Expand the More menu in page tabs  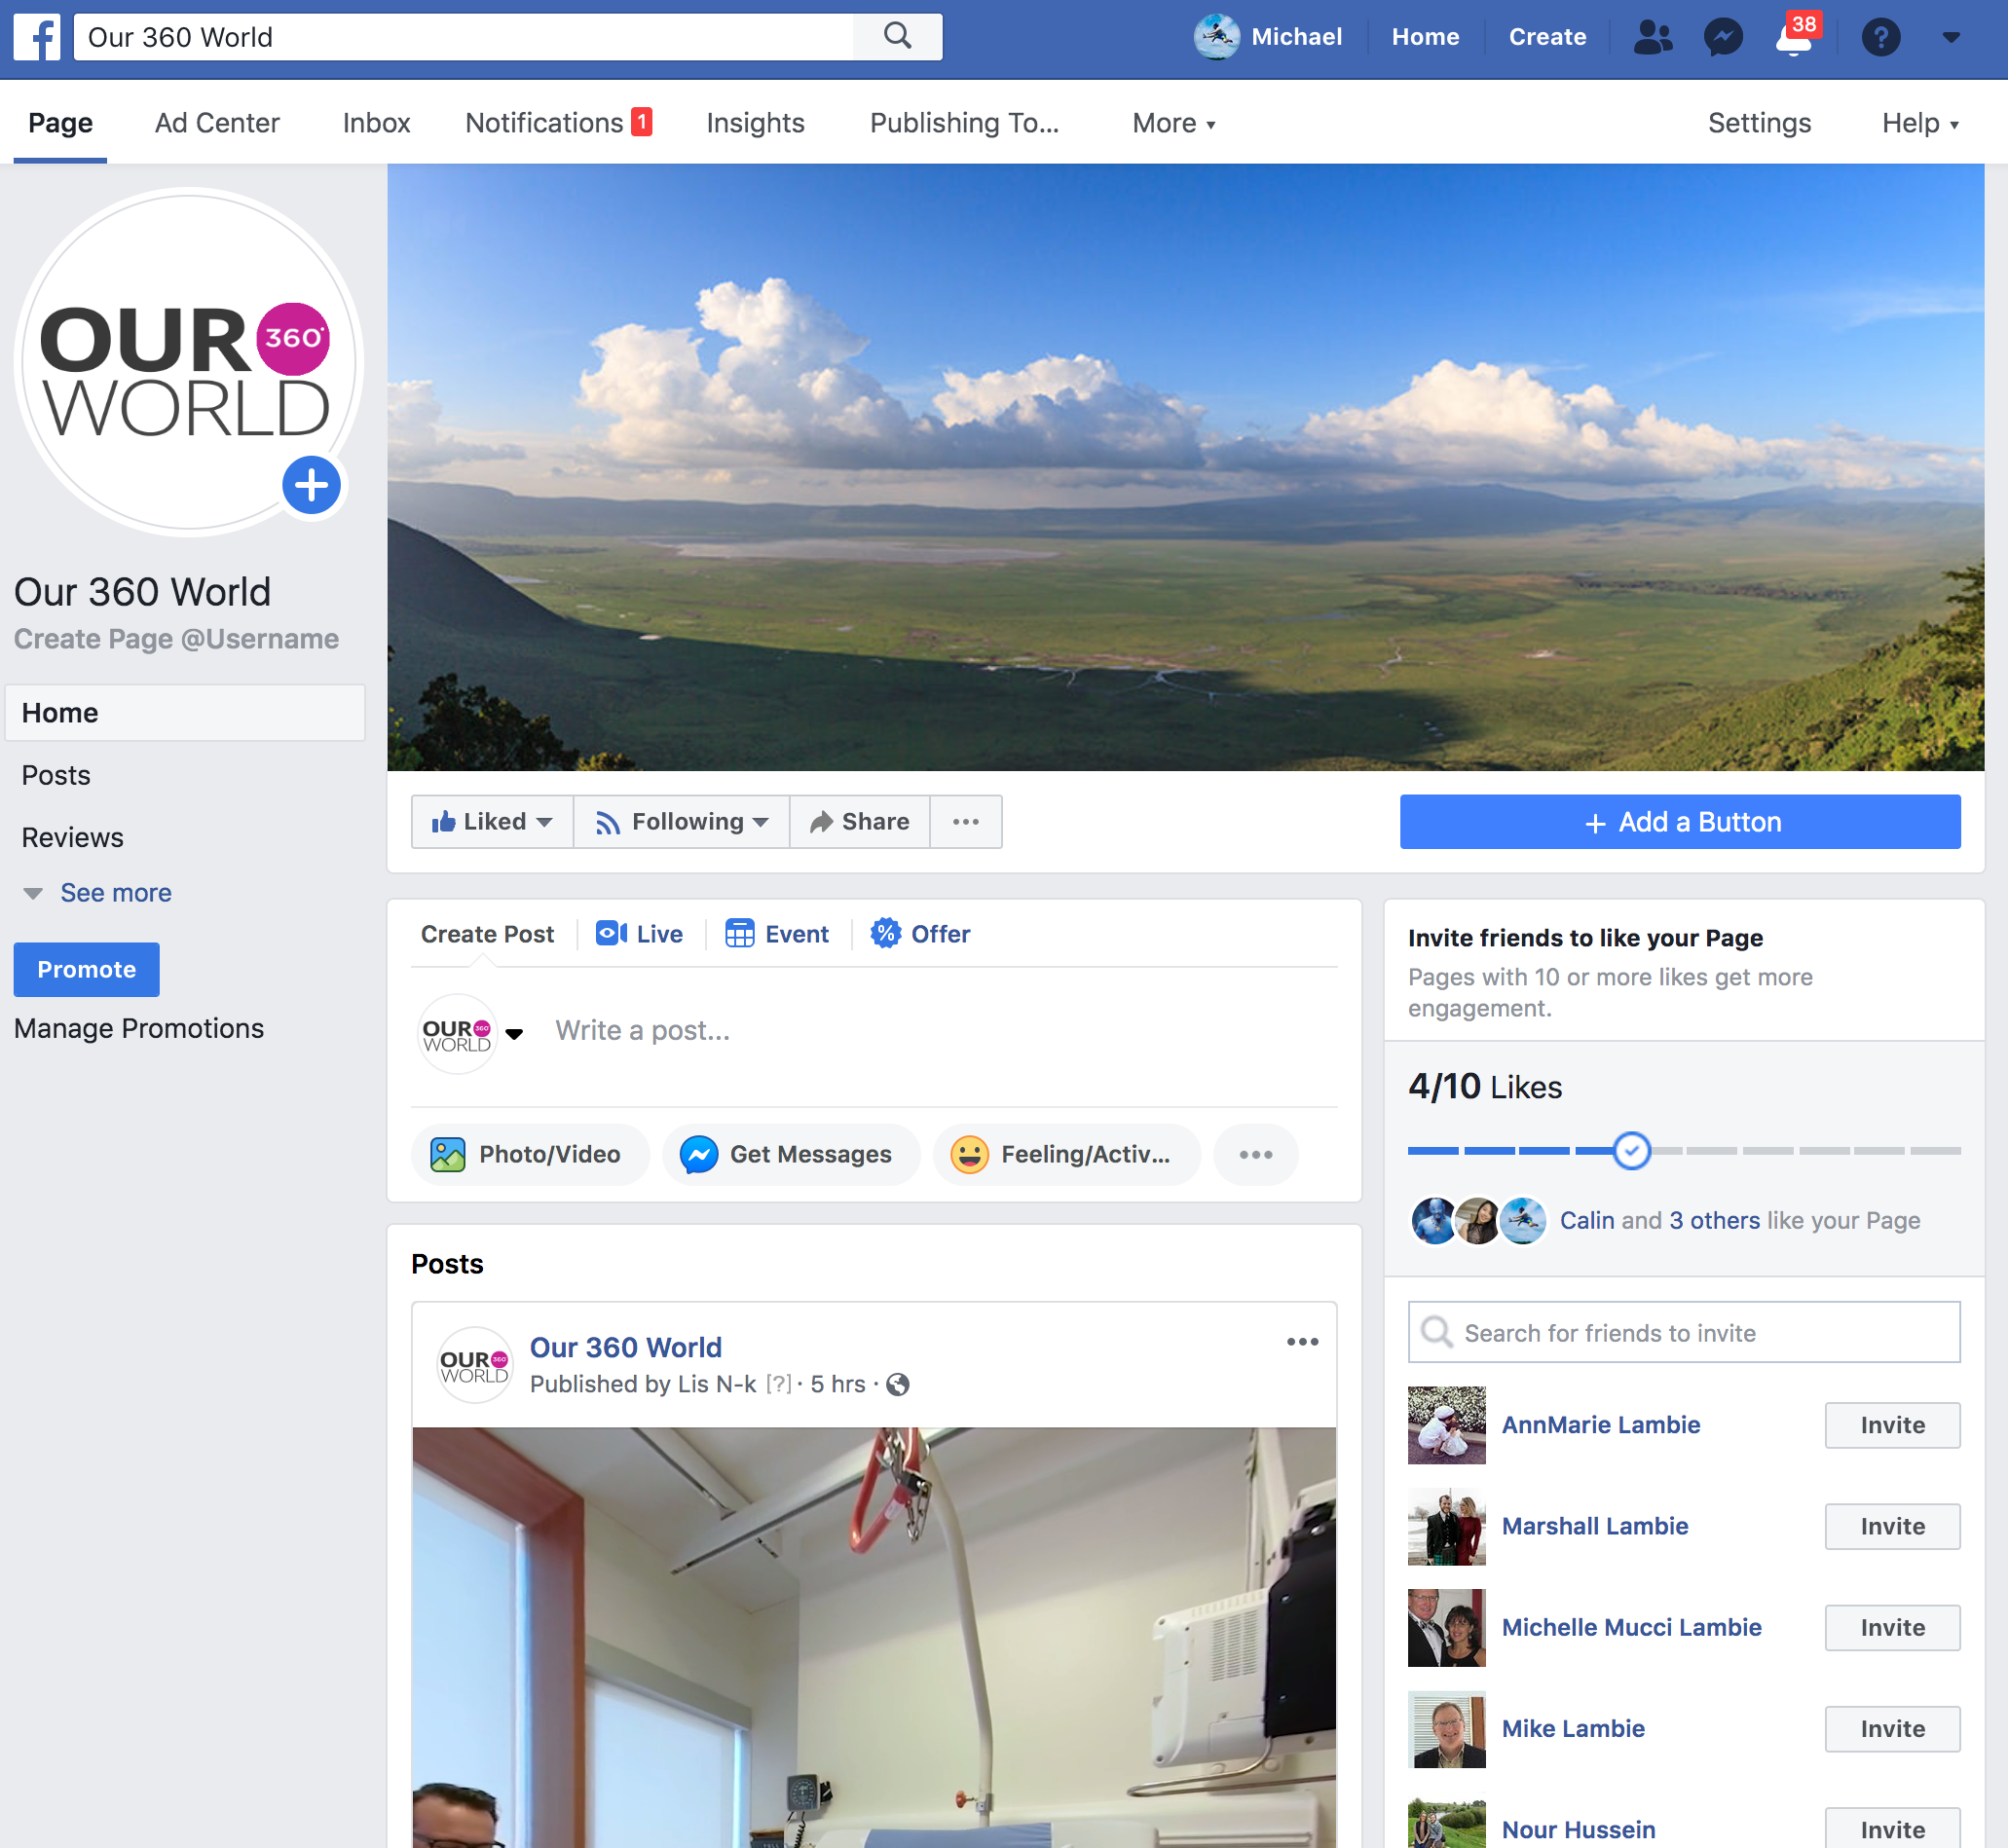coord(1174,123)
